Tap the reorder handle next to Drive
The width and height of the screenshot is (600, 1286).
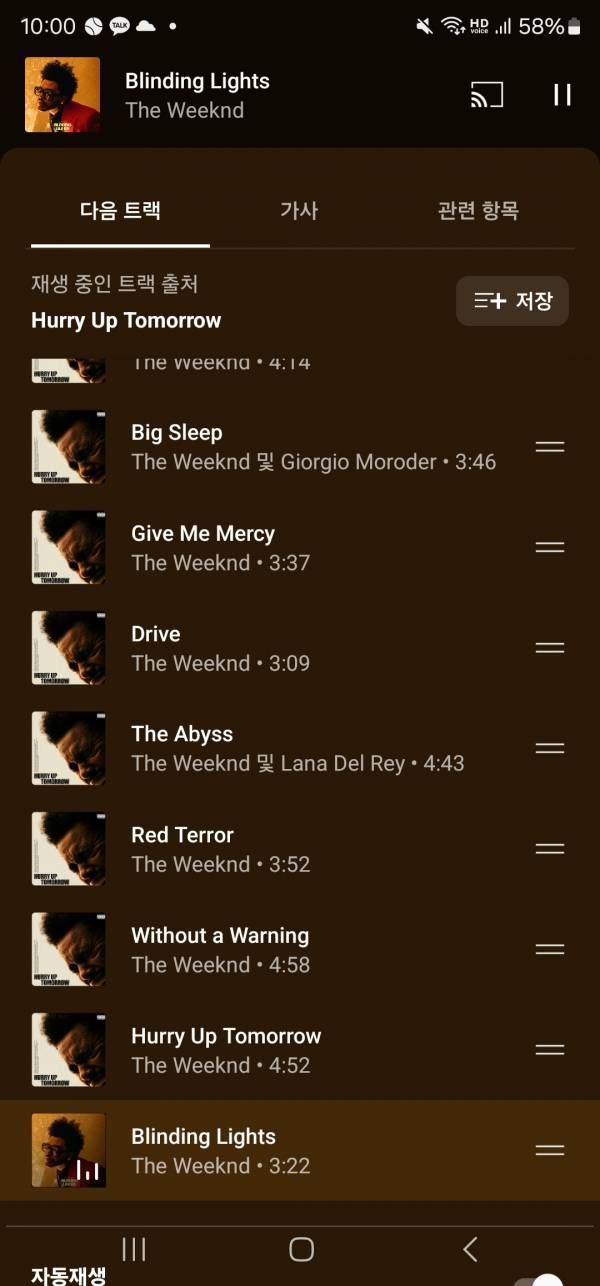(550, 648)
